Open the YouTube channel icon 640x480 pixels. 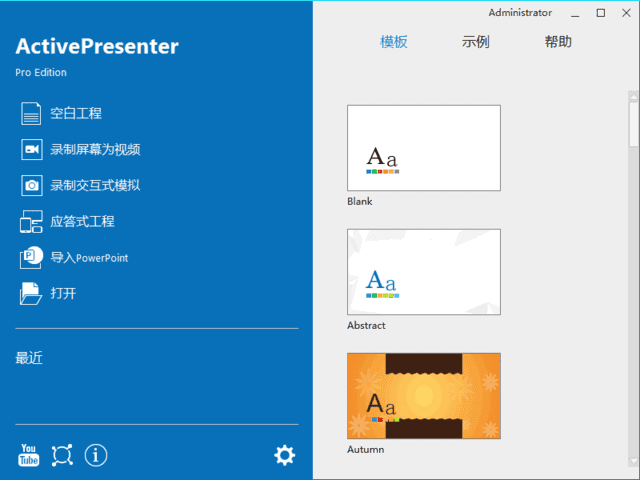point(29,455)
